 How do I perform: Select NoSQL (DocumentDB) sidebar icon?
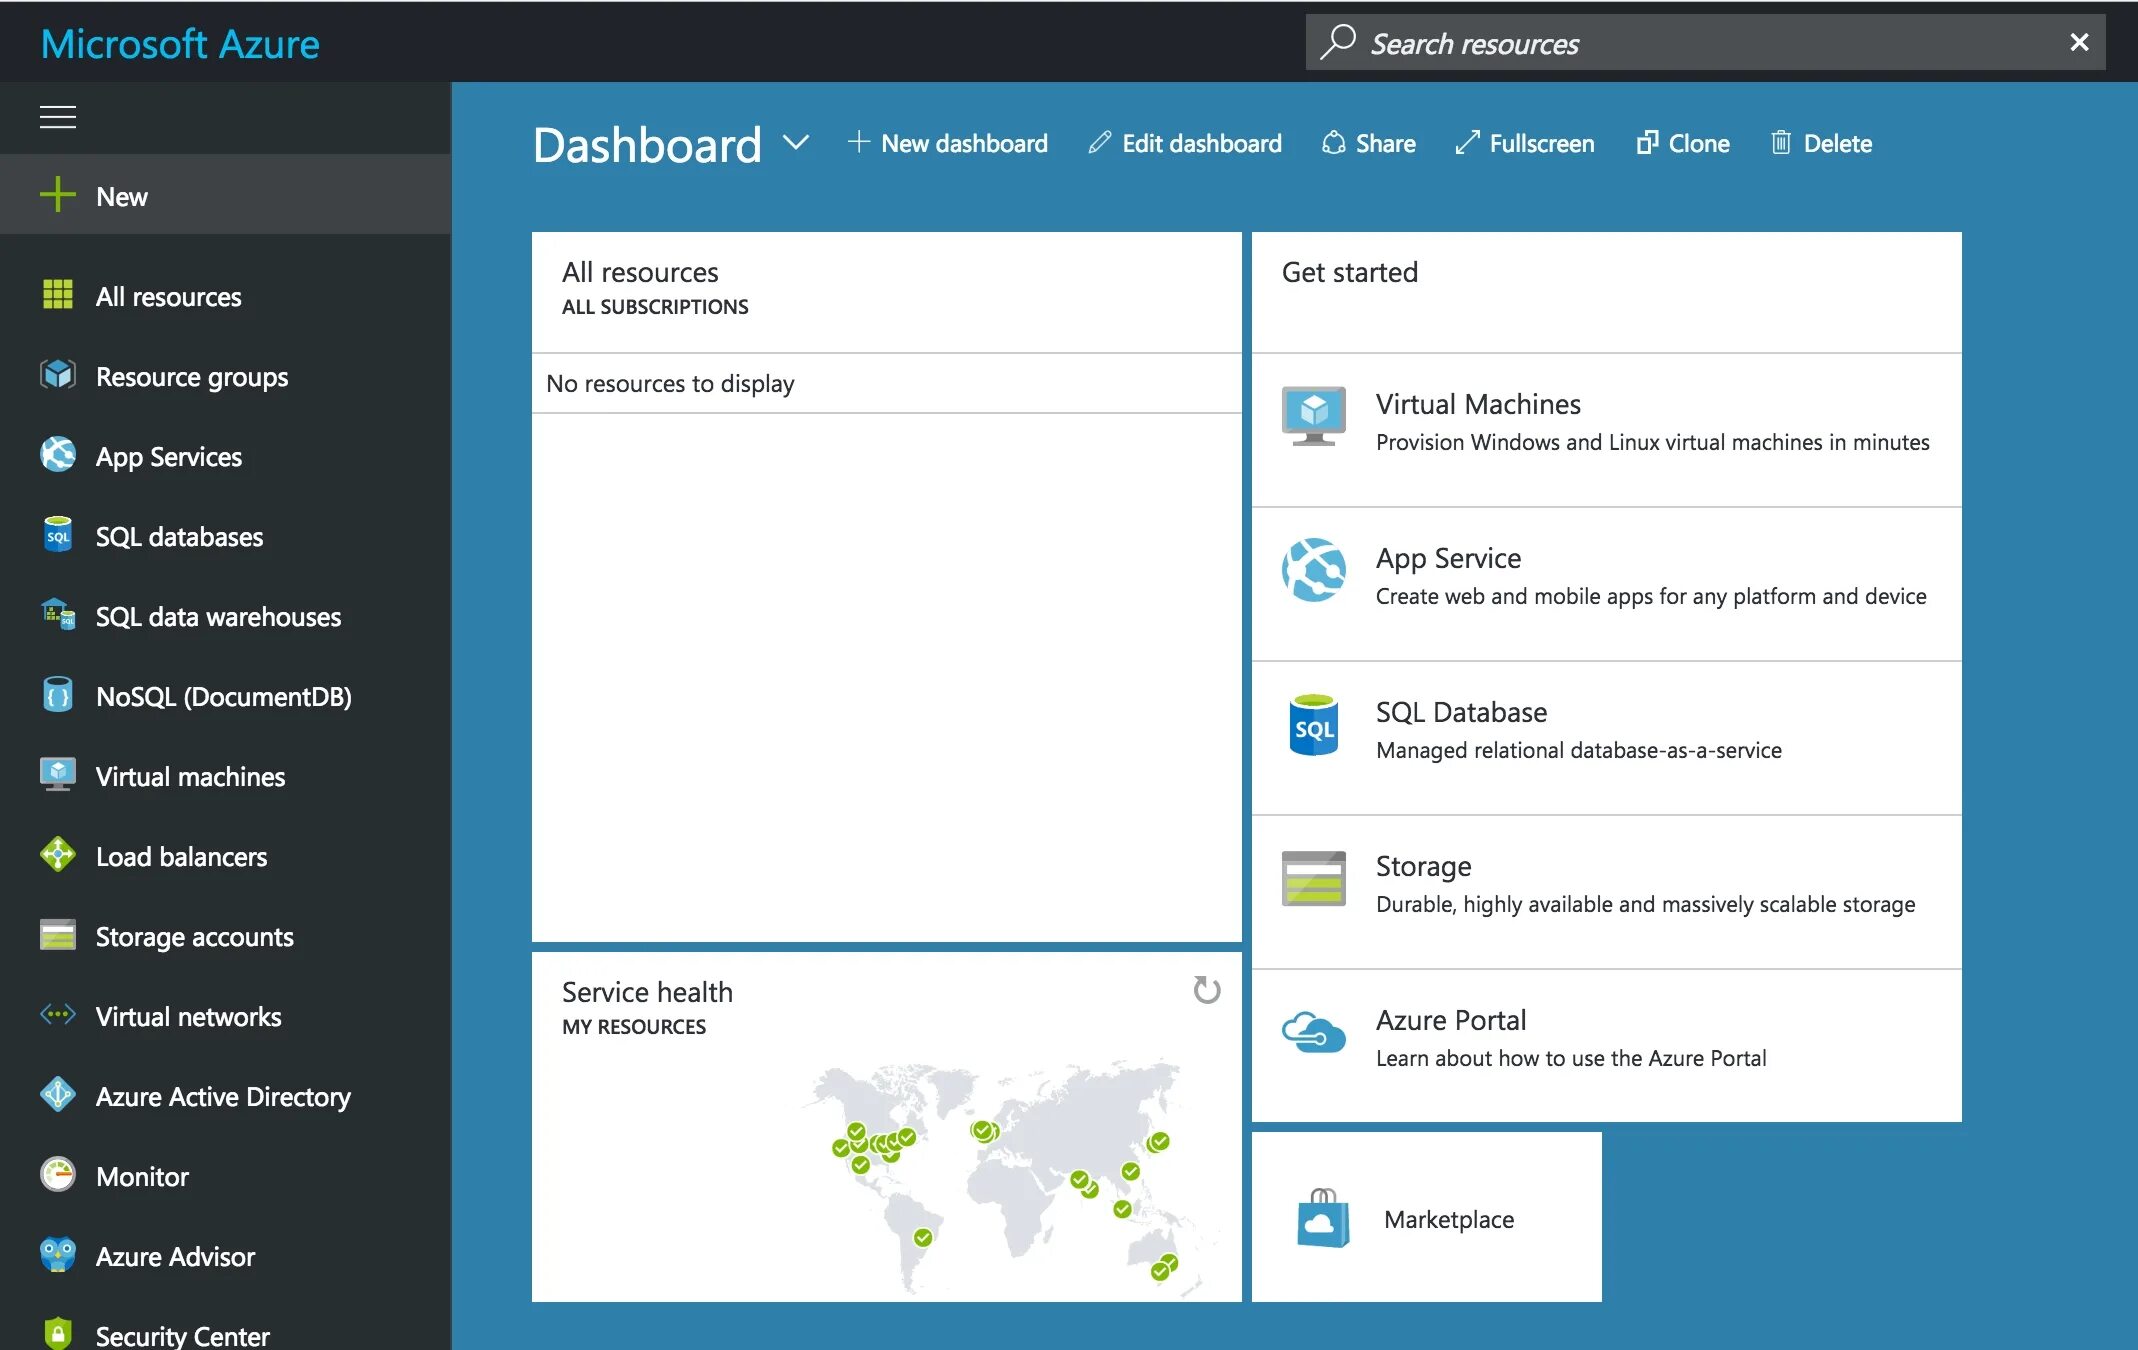57,695
